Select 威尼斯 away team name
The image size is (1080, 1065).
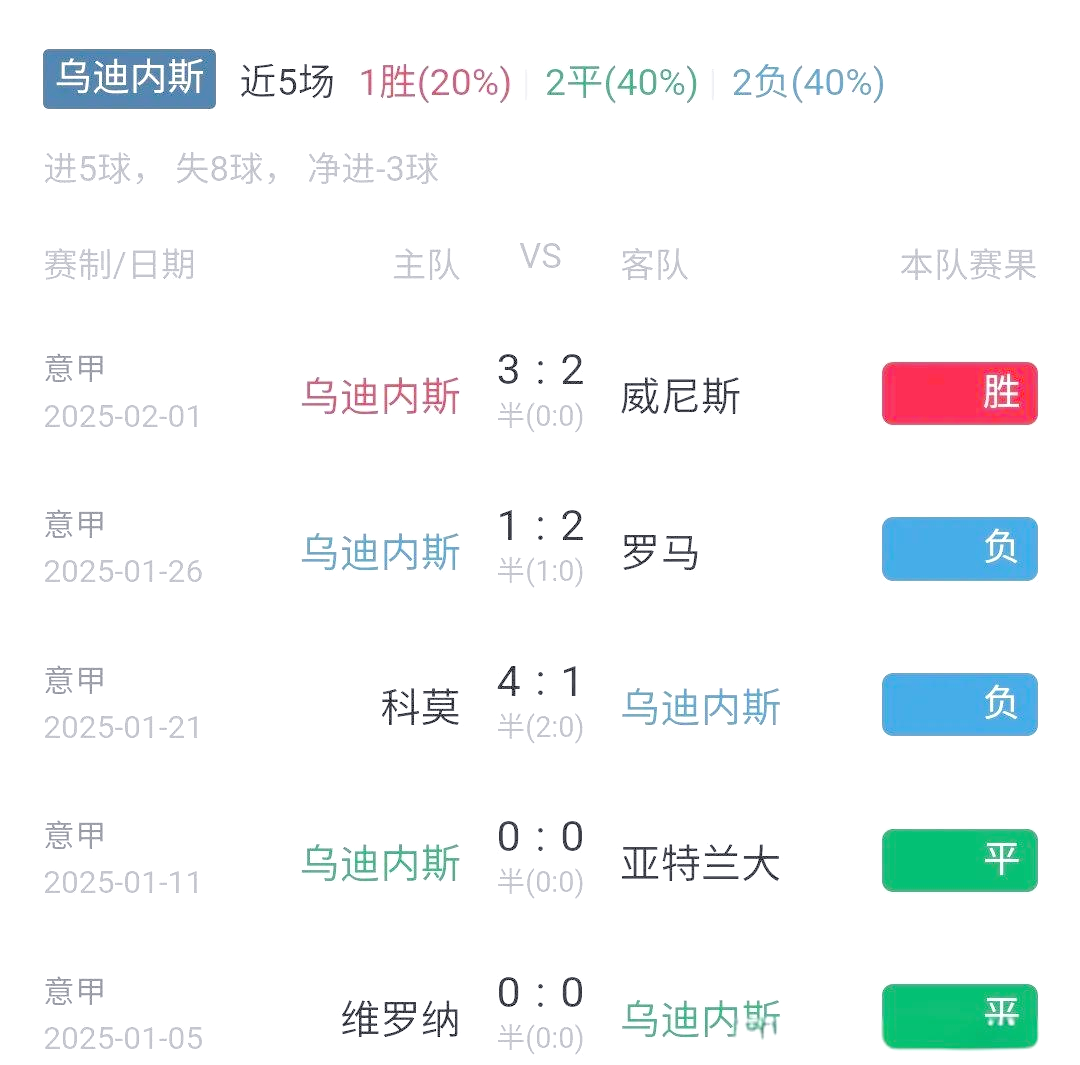point(680,397)
